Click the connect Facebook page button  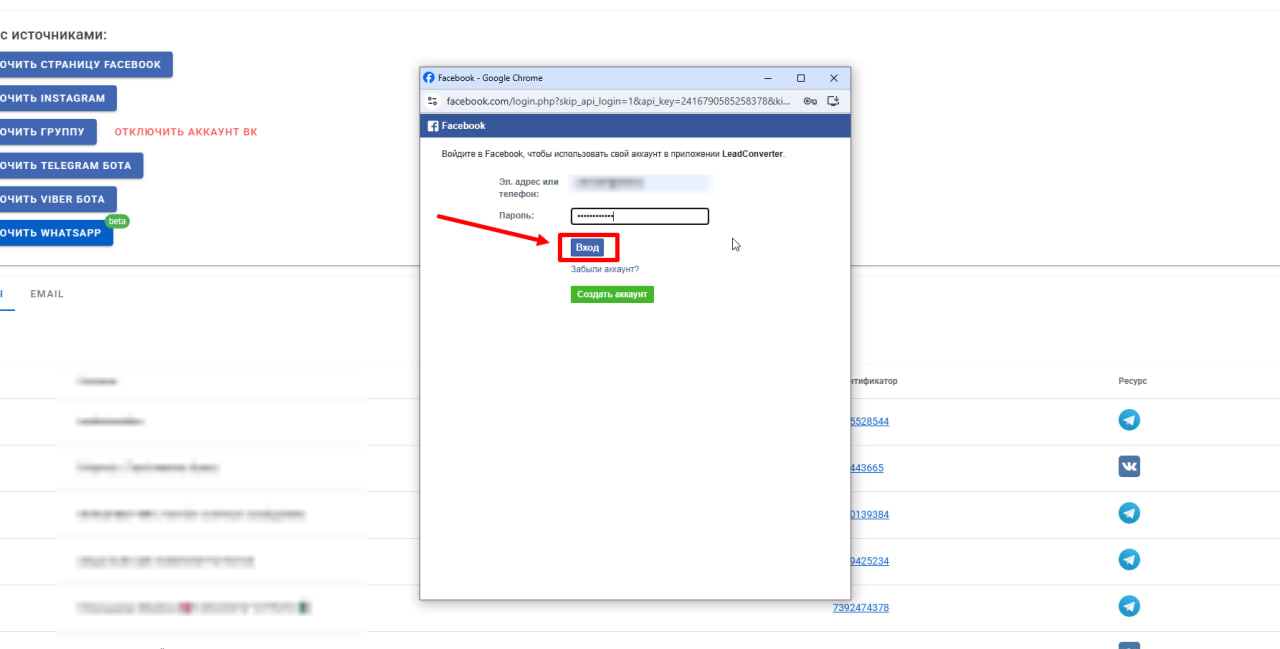click(83, 64)
